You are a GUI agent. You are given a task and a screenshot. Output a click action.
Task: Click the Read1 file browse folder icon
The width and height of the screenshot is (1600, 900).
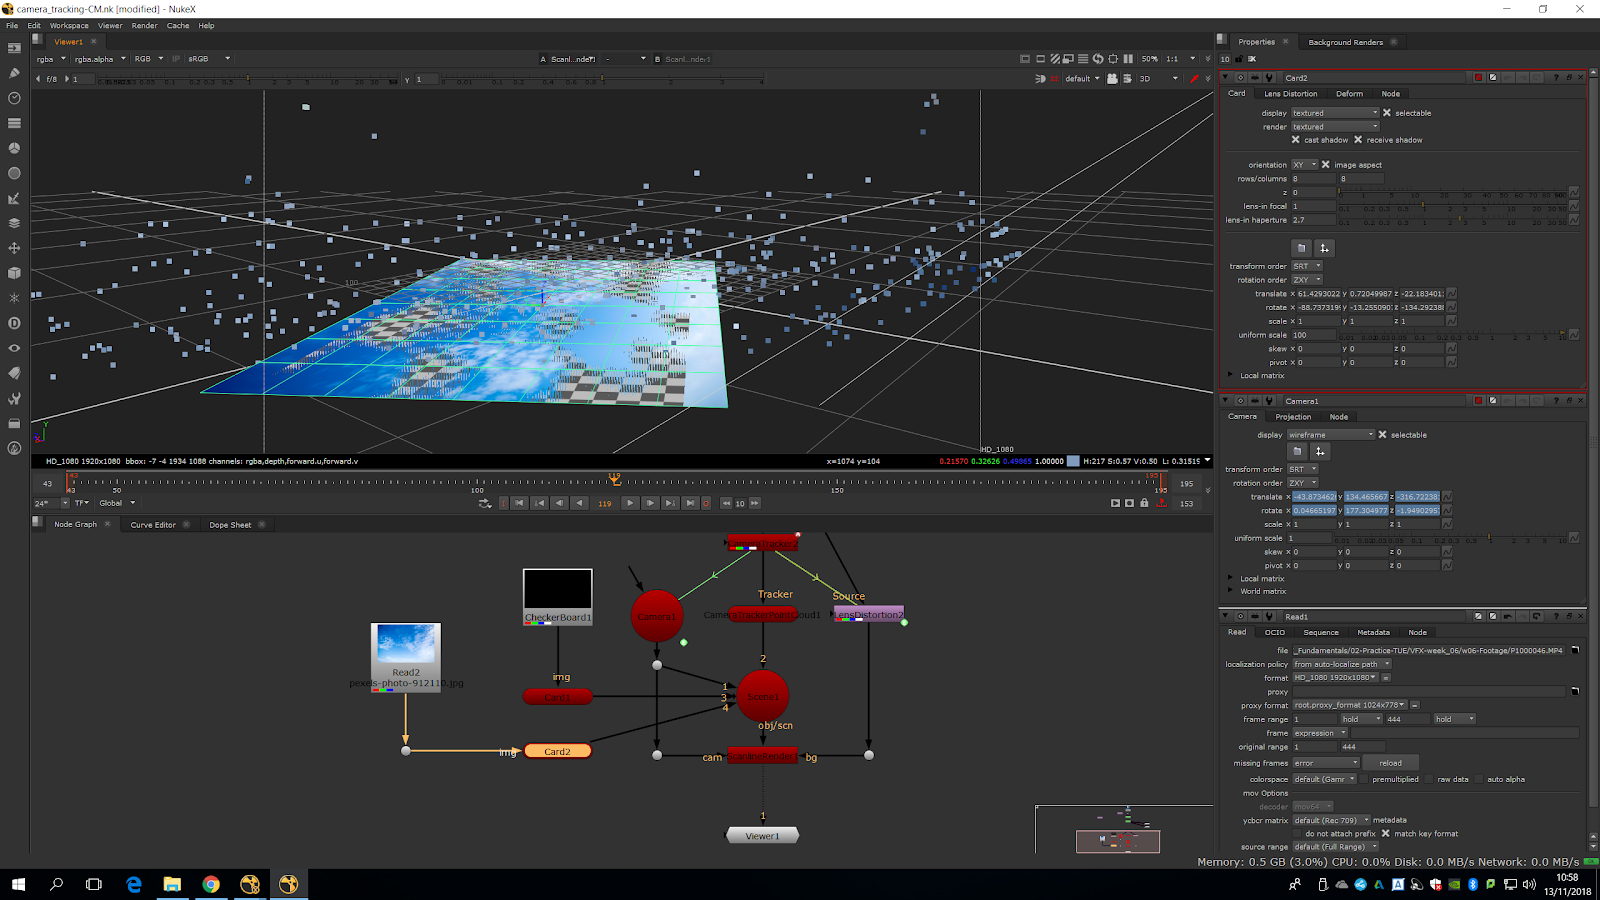pos(1575,650)
